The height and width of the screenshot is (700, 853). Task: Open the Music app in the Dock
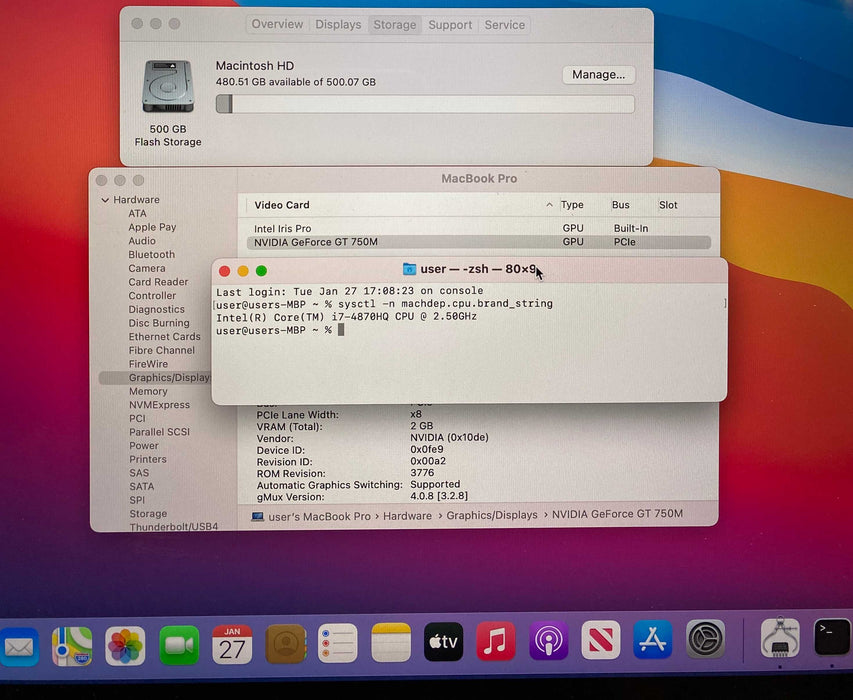[x=496, y=641]
